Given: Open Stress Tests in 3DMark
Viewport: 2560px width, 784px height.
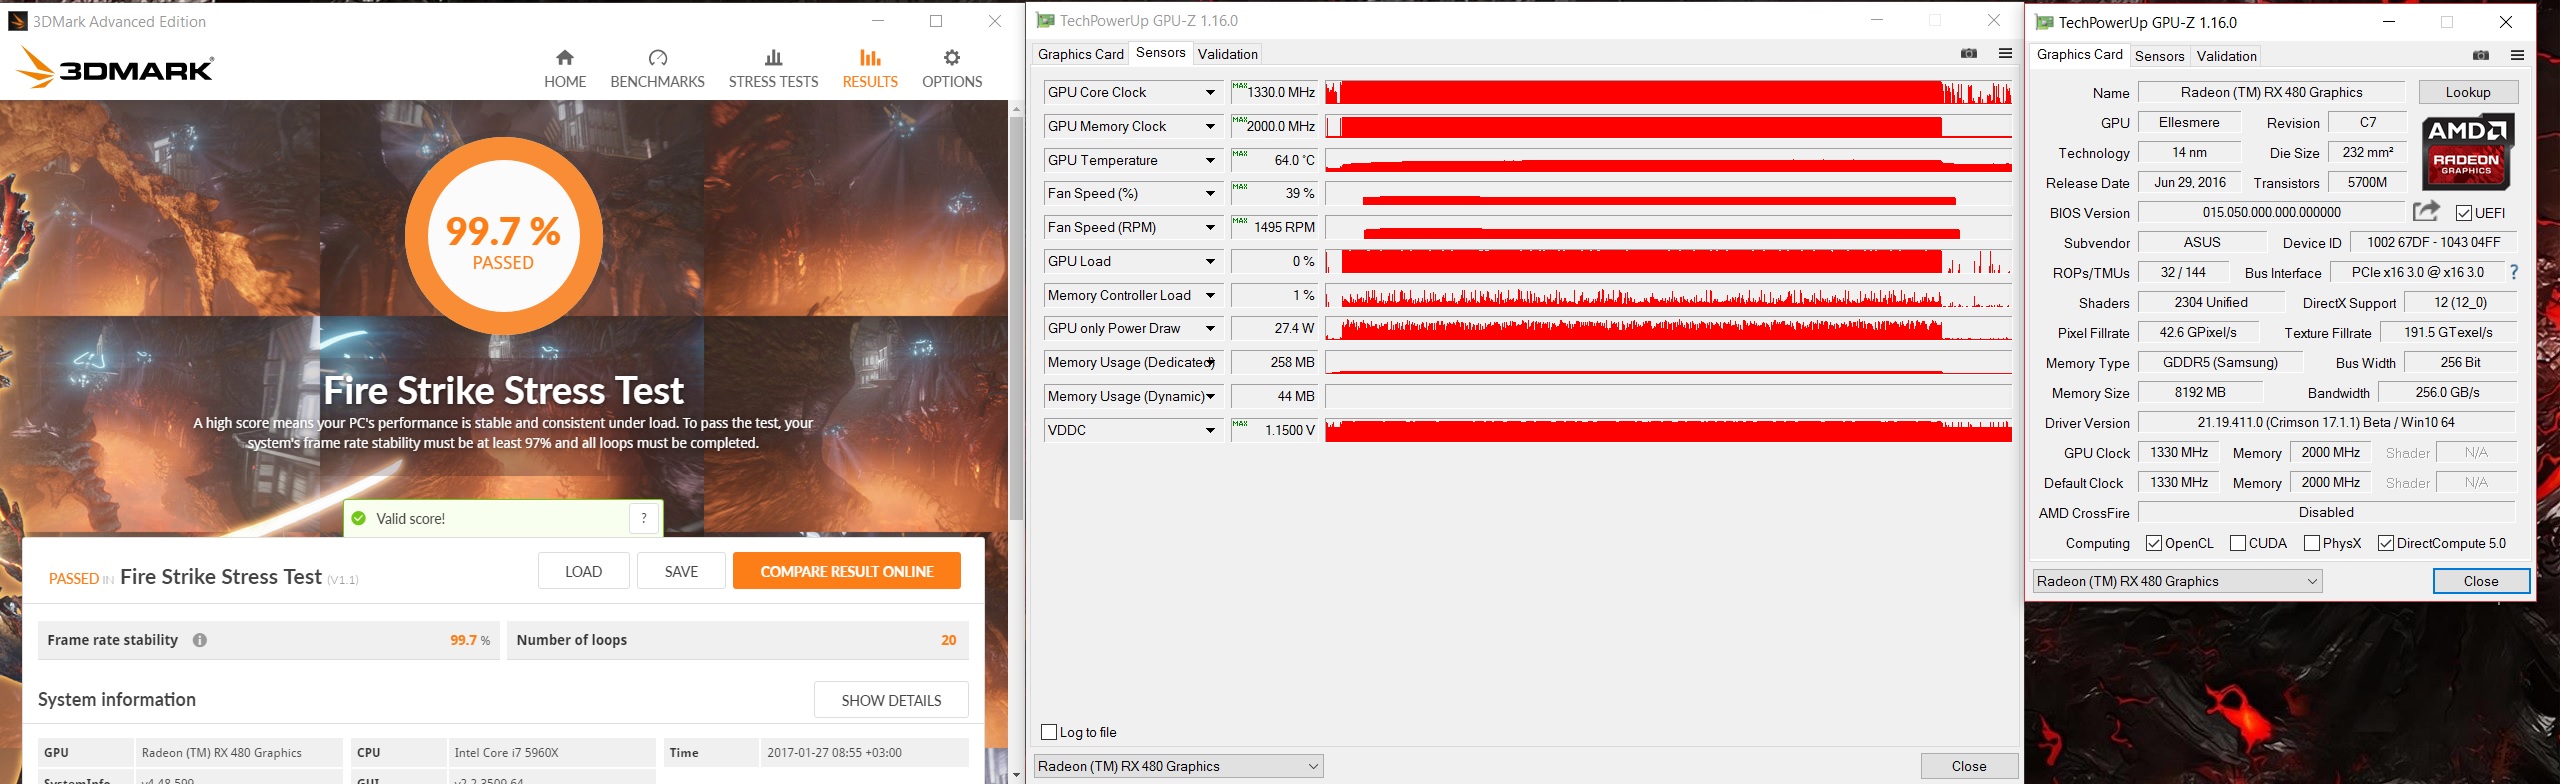Looking at the screenshot, I should point(773,69).
